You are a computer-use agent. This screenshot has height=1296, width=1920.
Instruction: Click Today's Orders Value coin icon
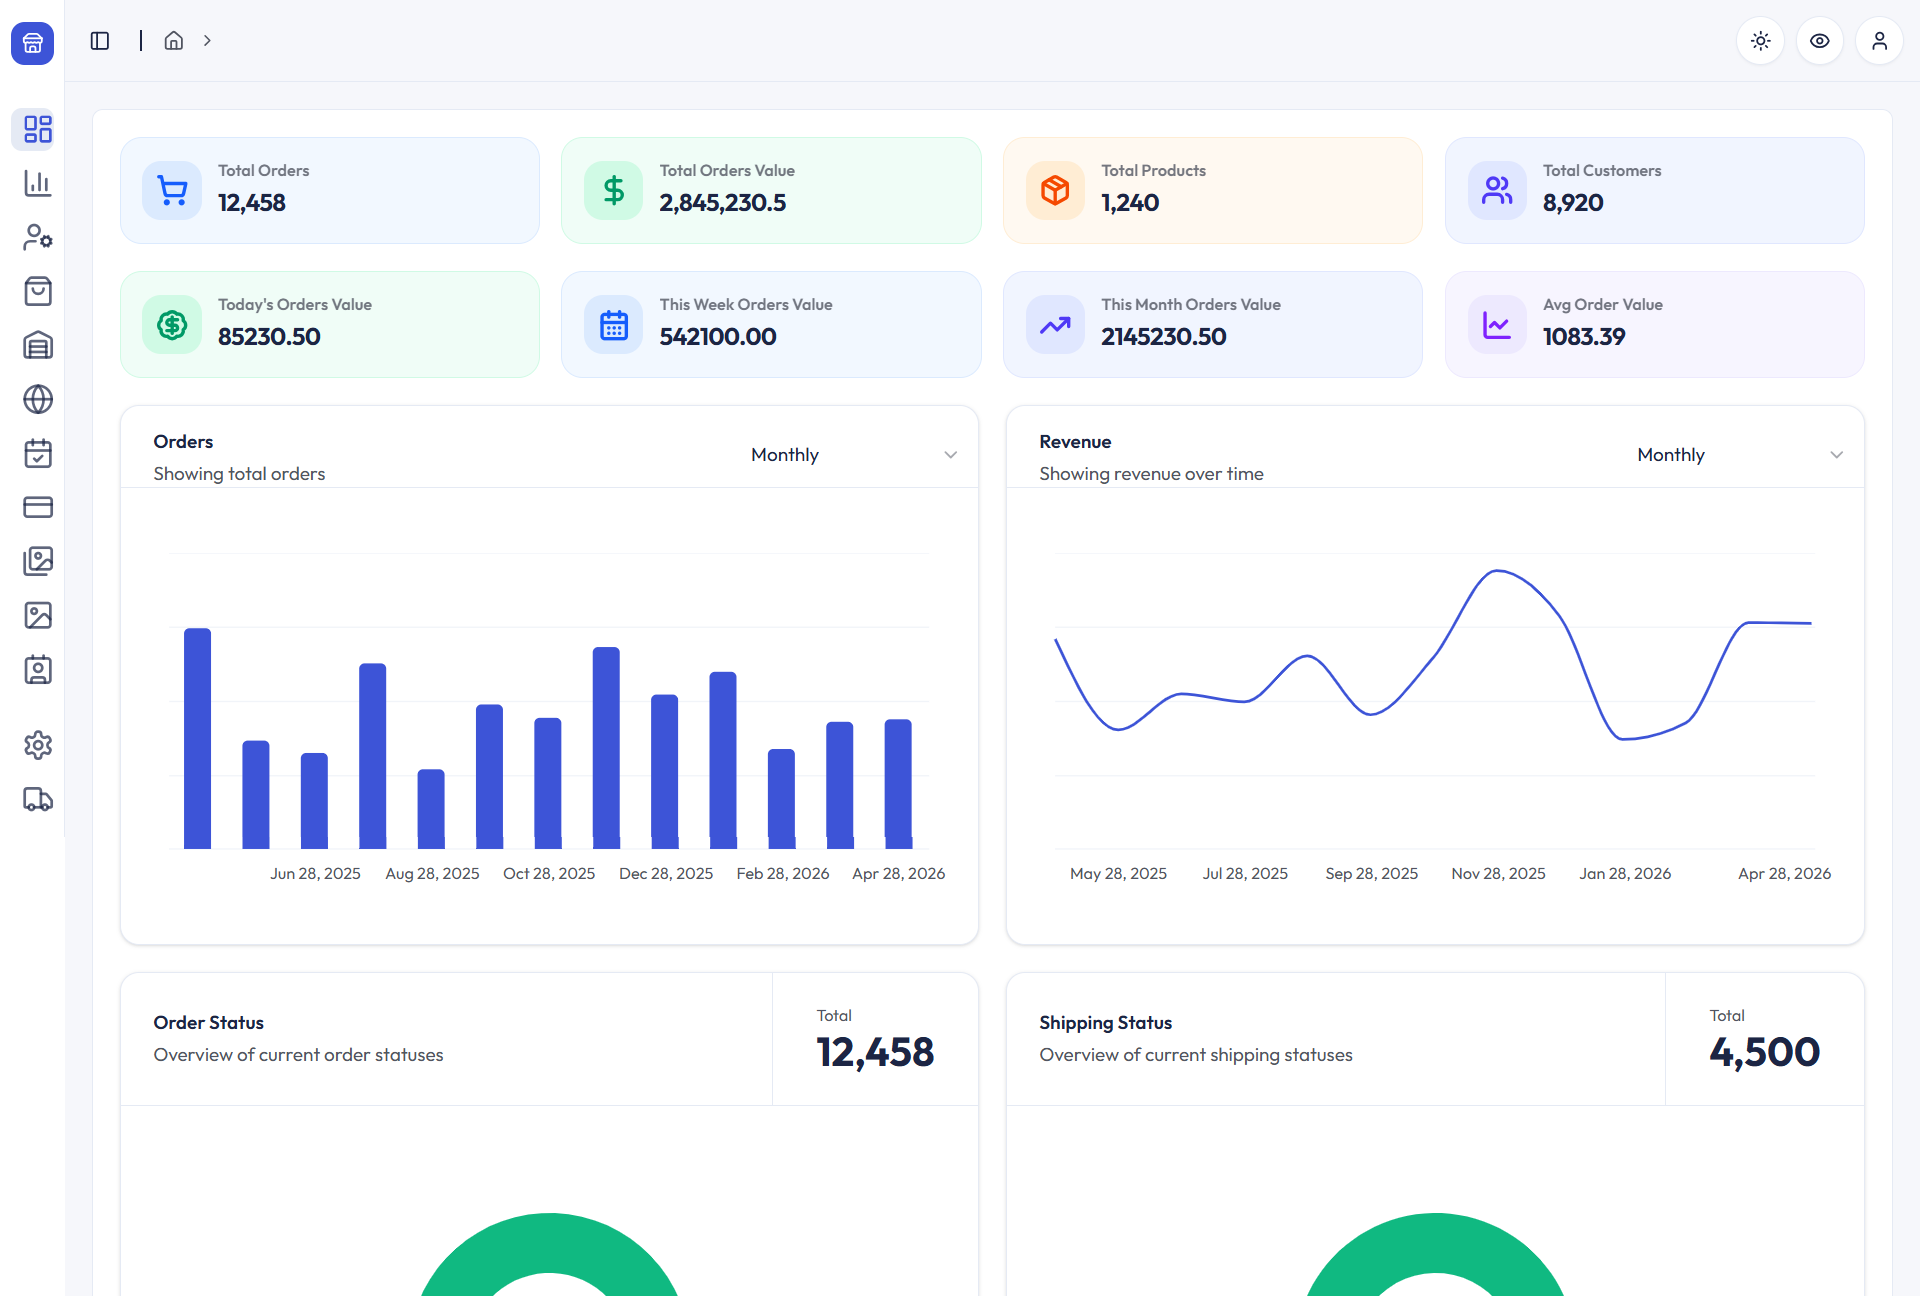point(172,324)
